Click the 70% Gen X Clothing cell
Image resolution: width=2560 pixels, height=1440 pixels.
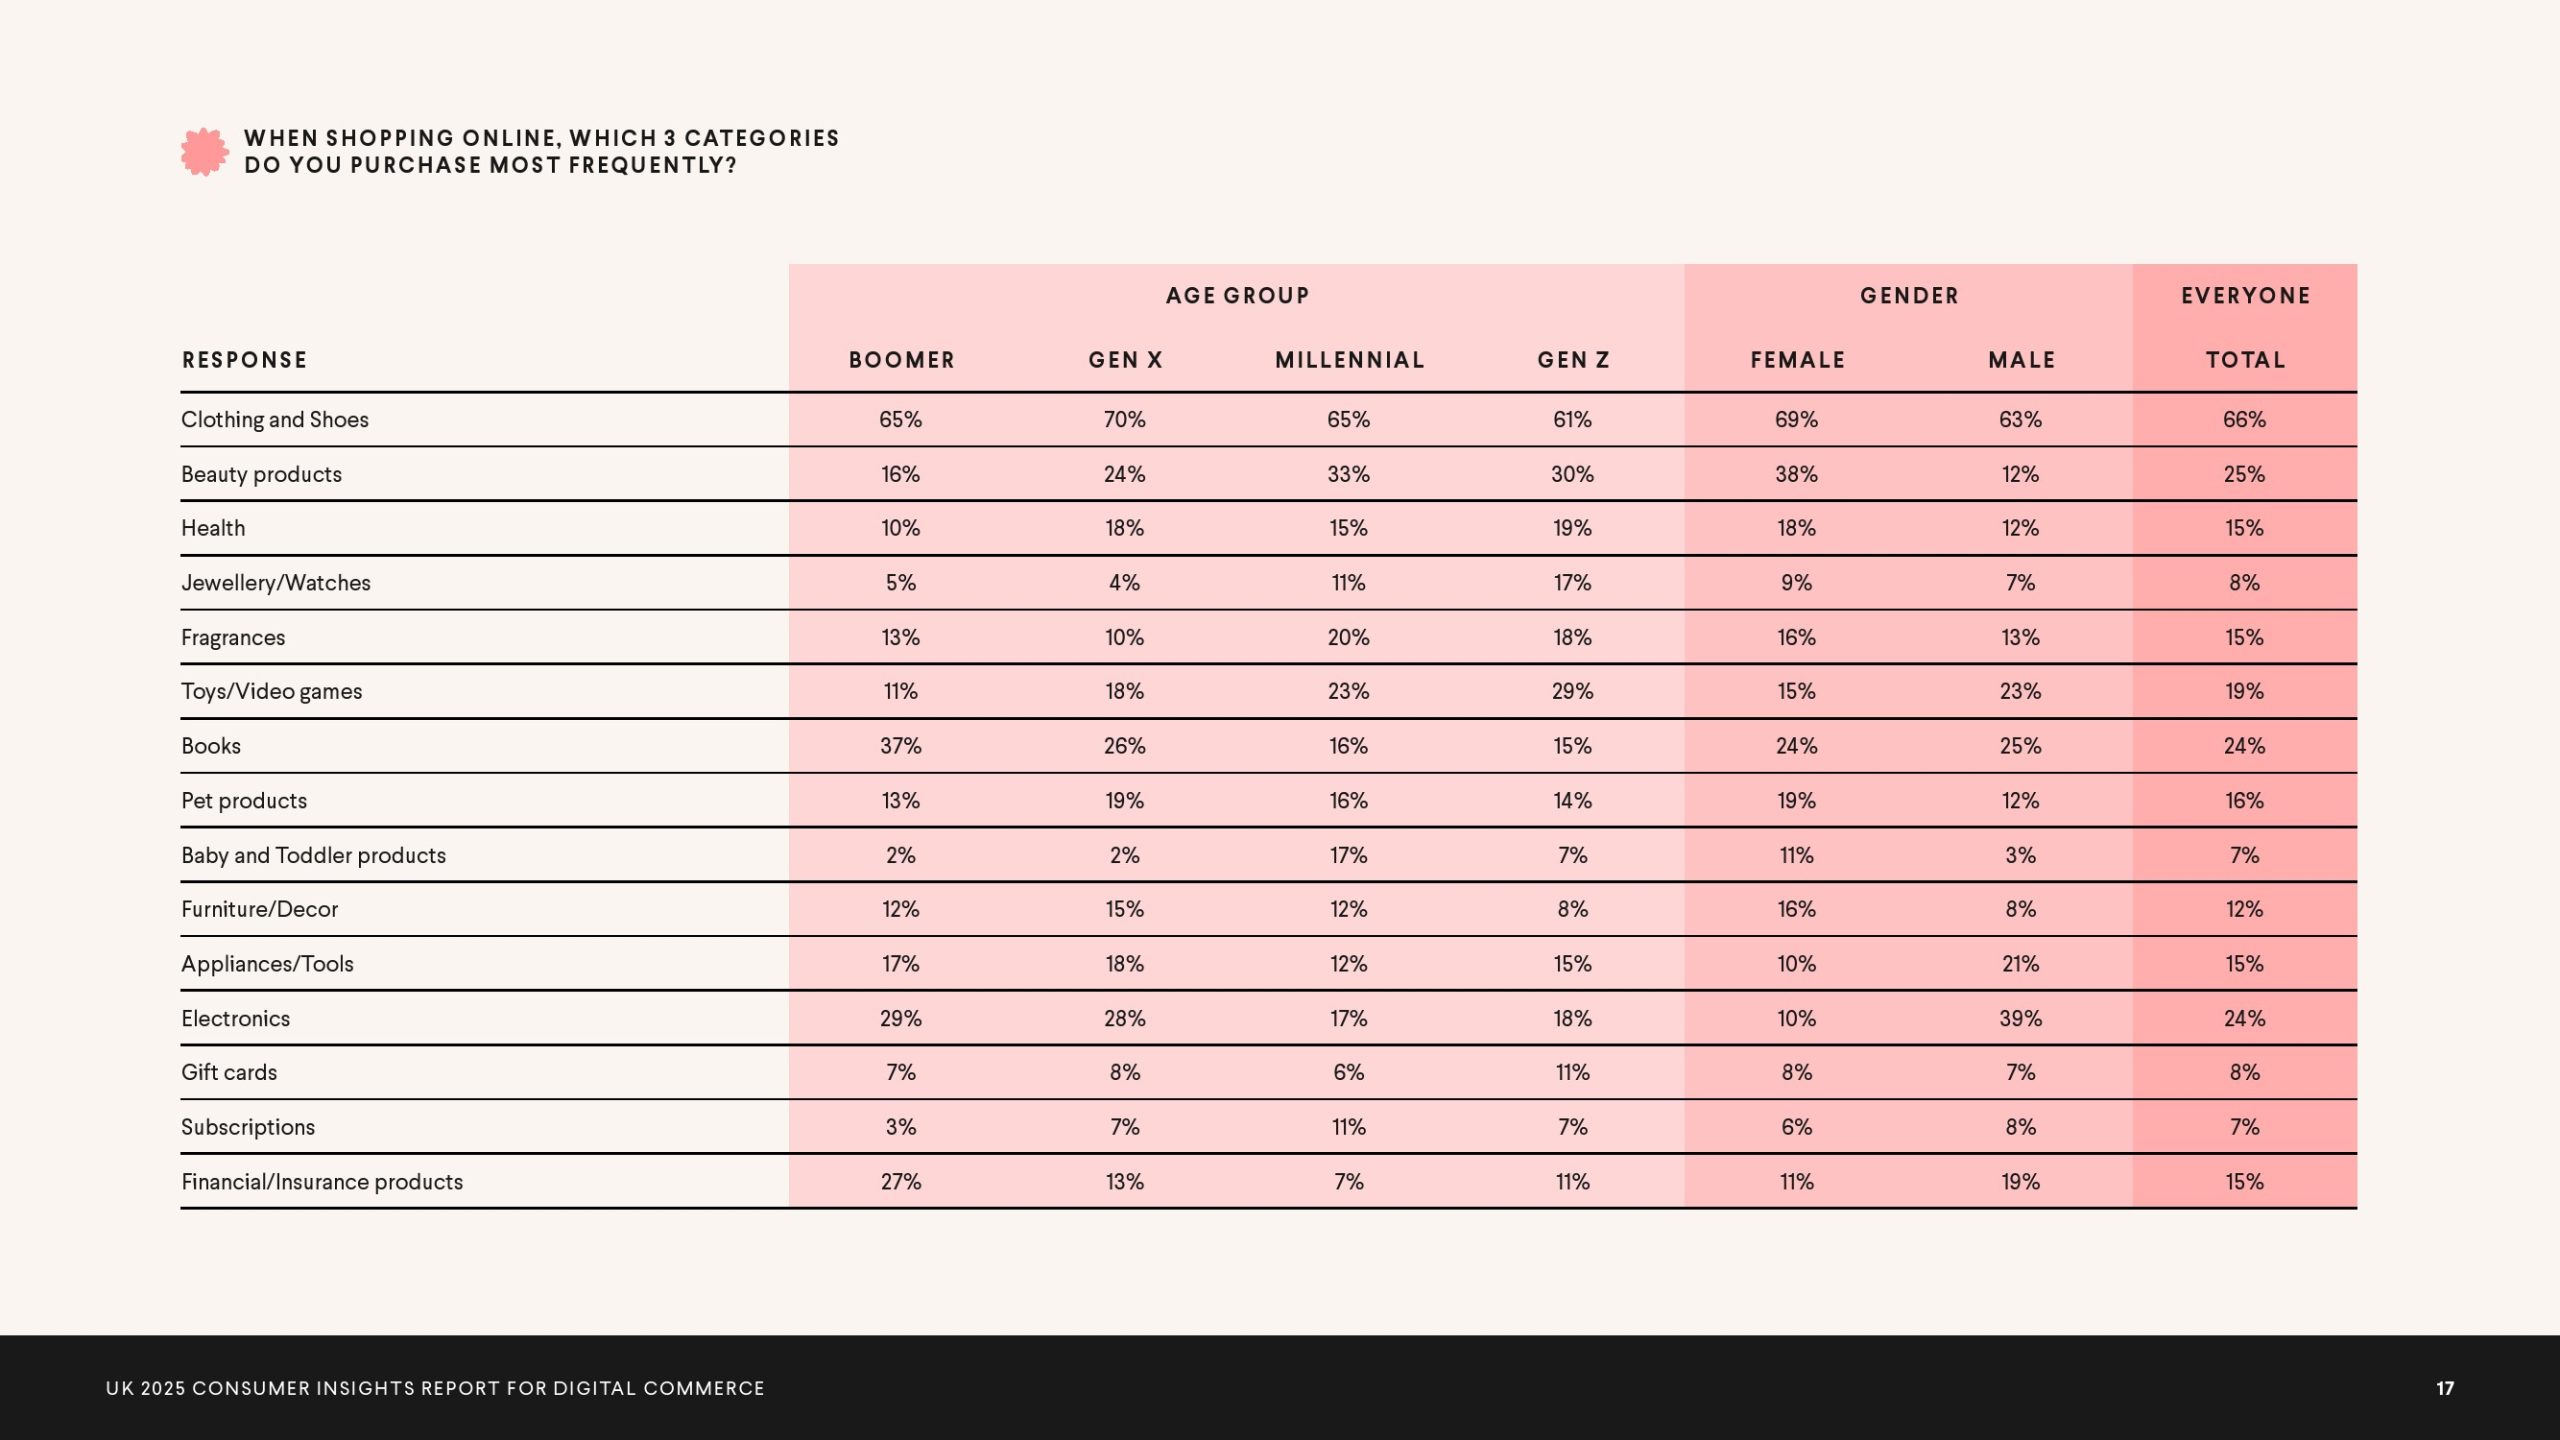1125,420
